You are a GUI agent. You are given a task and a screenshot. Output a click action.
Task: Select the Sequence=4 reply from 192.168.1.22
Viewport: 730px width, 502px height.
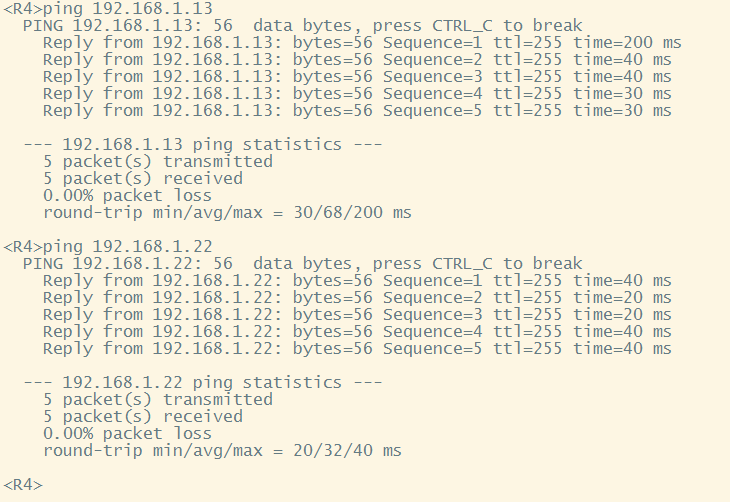point(357,332)
